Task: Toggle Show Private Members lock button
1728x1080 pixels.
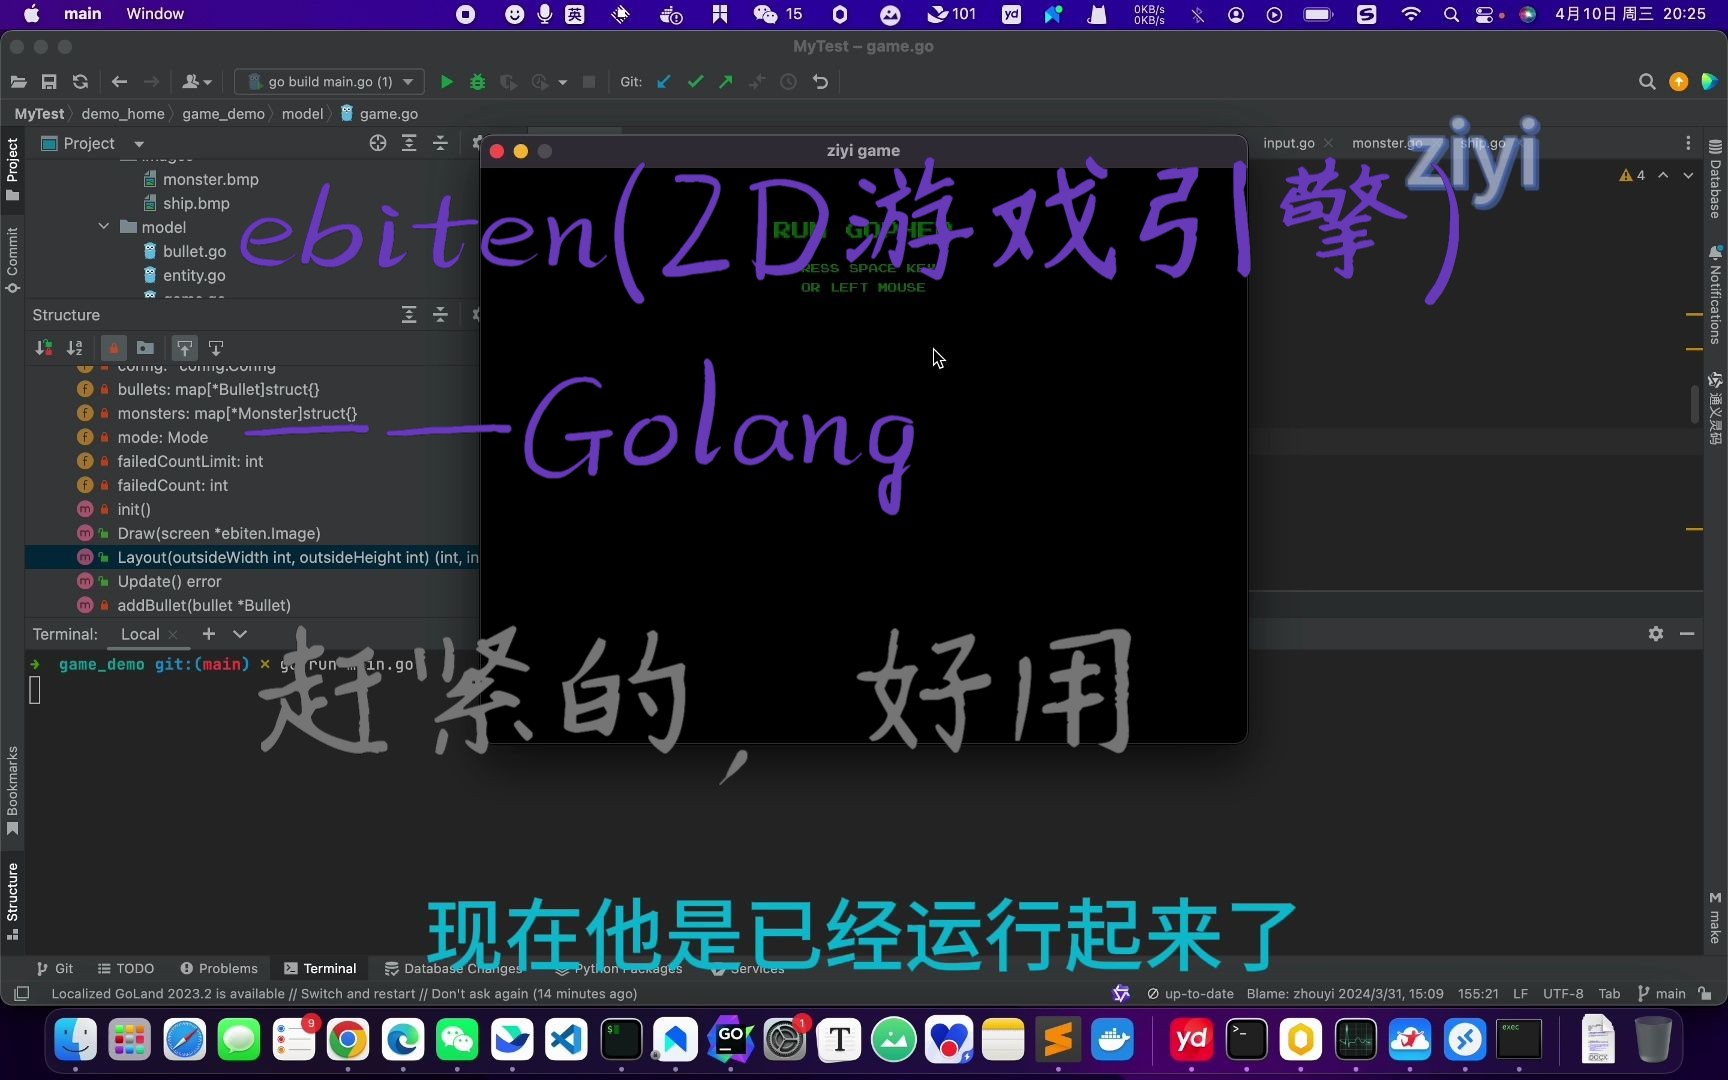Action: (x=113, y=348)
